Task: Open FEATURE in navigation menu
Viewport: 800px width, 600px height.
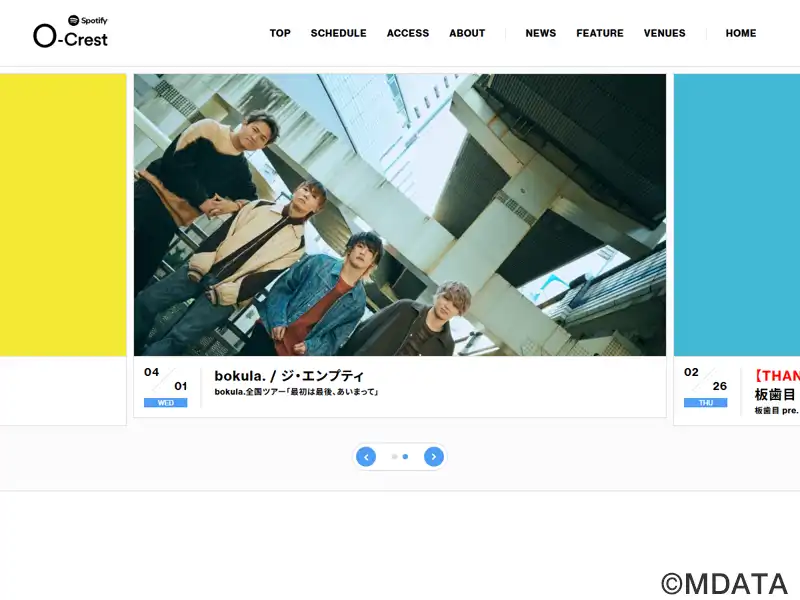Action: 599,33
